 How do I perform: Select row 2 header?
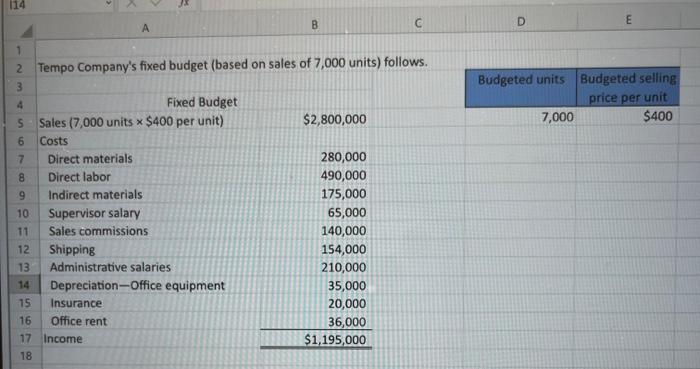19,68
